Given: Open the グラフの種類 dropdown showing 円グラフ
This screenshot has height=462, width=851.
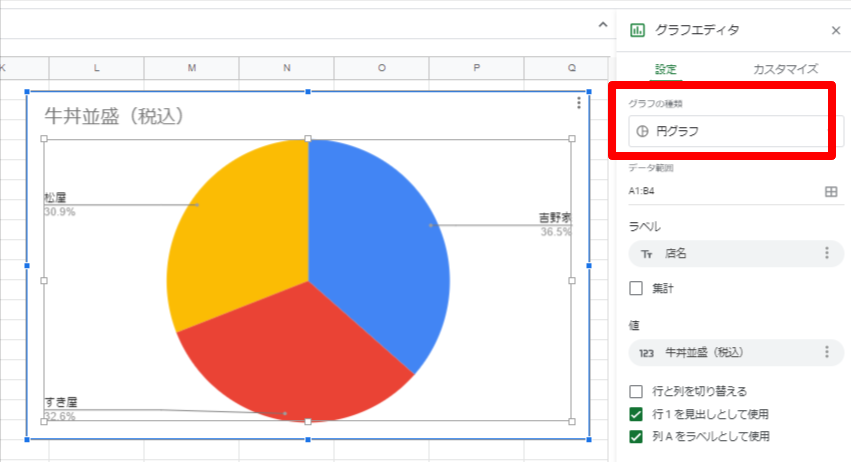Looking at the screenshot, I should [x=735, y=131].
